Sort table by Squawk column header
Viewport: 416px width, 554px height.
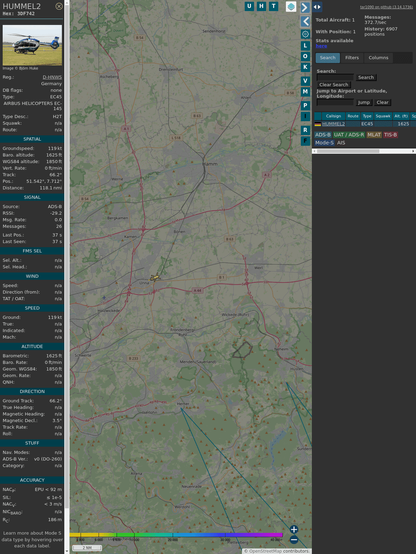click(x=383, y=116)
